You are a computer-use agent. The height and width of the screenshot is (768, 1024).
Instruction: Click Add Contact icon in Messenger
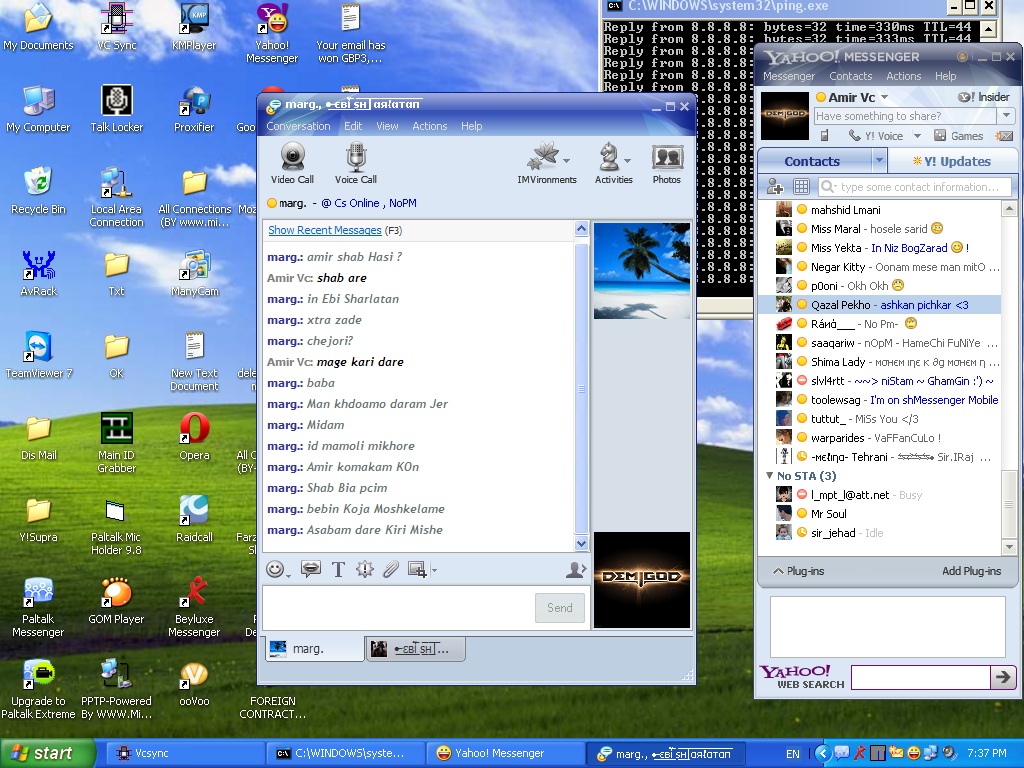point(775,187)
